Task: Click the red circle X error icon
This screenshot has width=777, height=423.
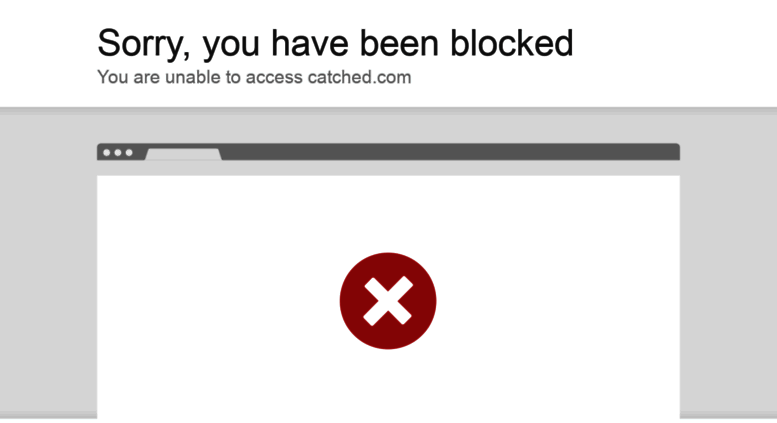Action: [x=388, y=301]
